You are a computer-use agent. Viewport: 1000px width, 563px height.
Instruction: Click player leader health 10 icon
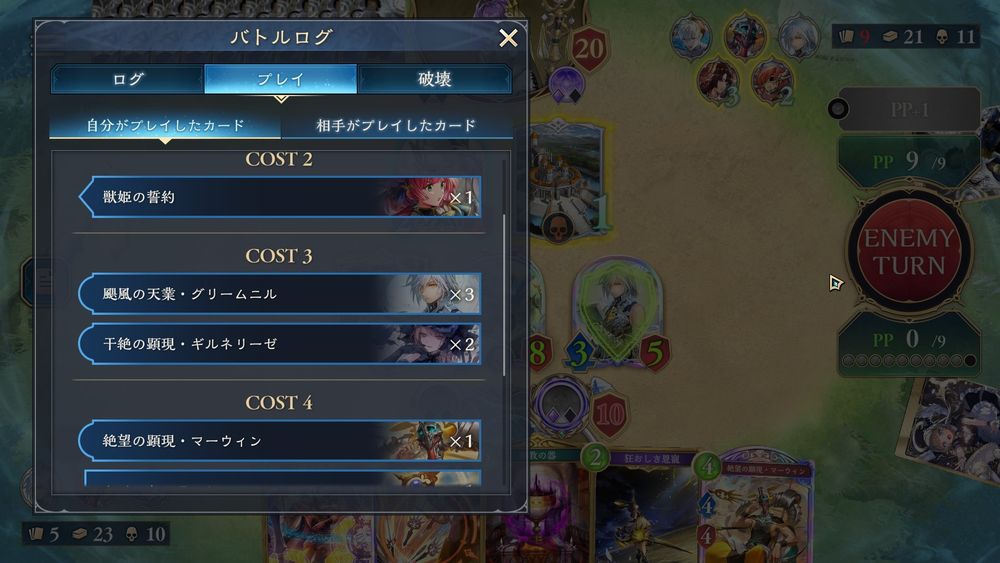point(609,416)
